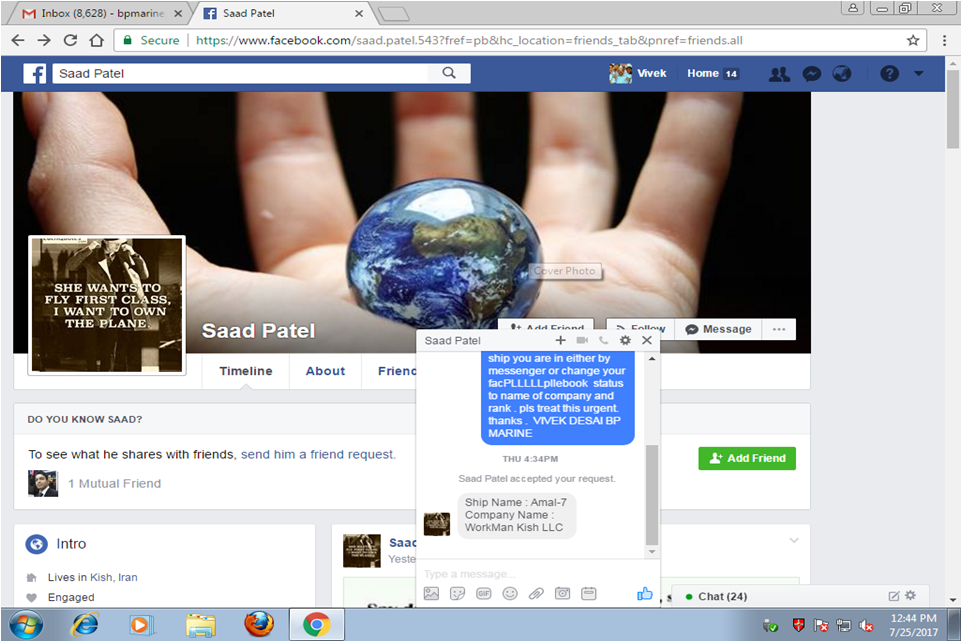This screenshot has height=642, width=962.
Task: Open the Quick Help question mark icon
Action: coord(889,74)
